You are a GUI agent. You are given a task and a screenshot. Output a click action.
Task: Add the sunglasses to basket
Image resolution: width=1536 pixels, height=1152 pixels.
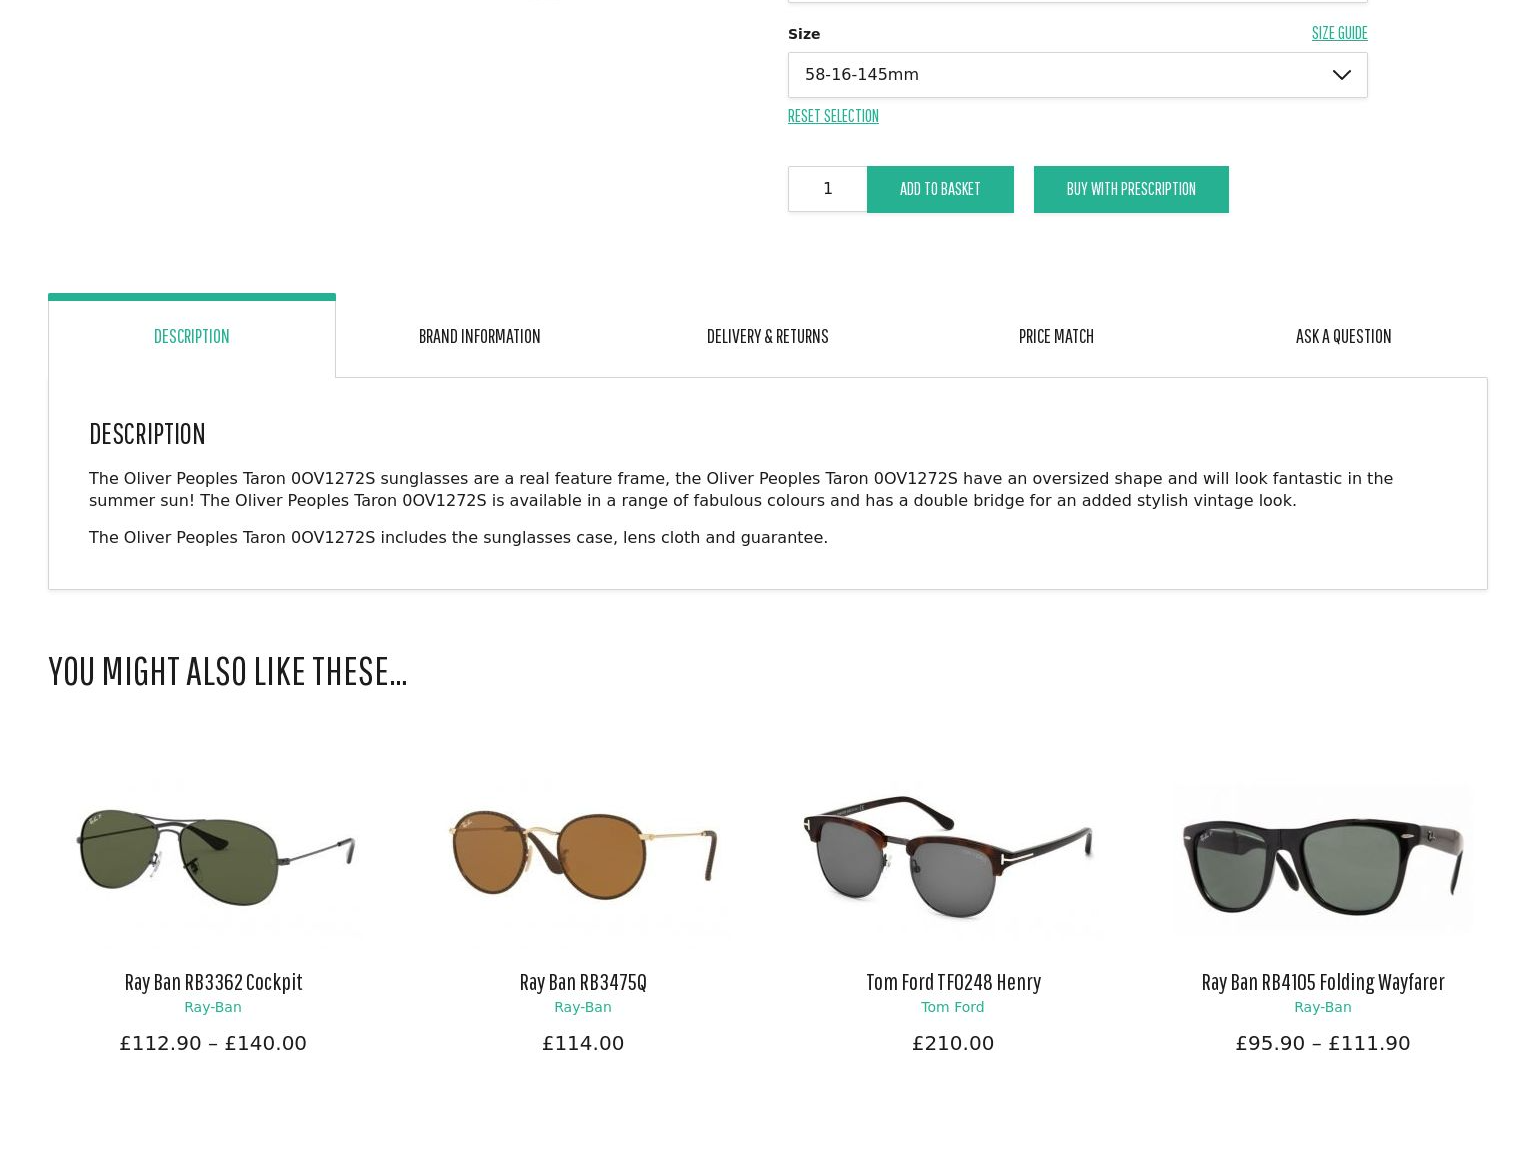940,189
